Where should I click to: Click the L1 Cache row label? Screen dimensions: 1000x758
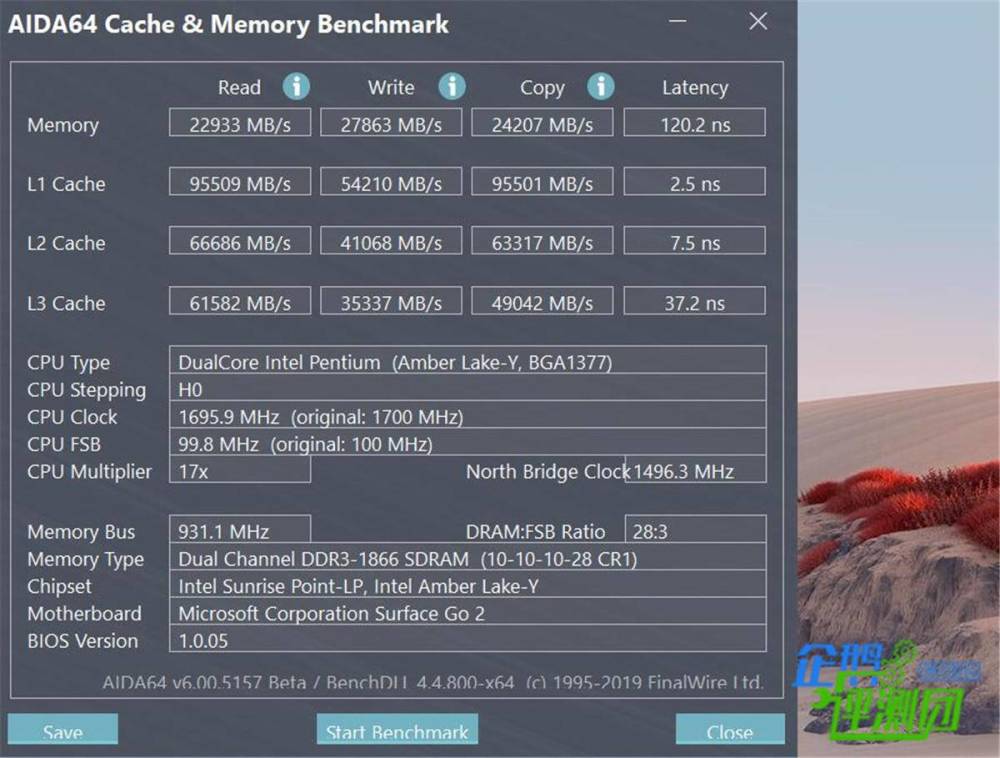point(66,184)
